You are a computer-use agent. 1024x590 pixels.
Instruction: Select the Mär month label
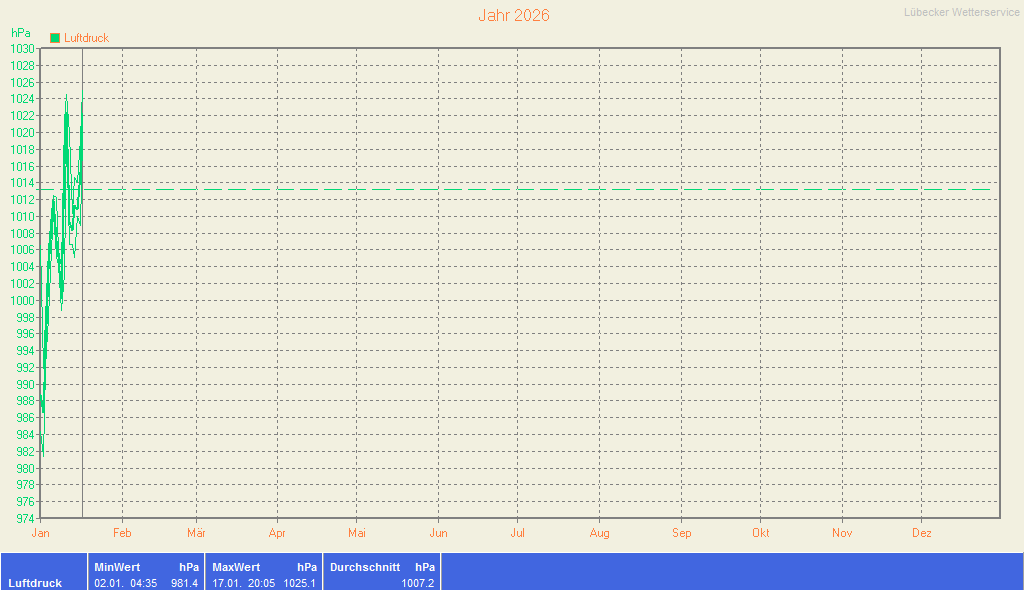click(x=196, y=534)
